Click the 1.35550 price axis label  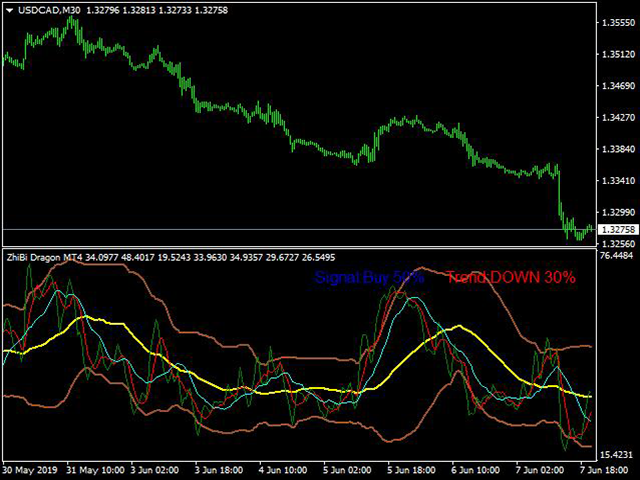pyautogui.click(x=619, y=23)
